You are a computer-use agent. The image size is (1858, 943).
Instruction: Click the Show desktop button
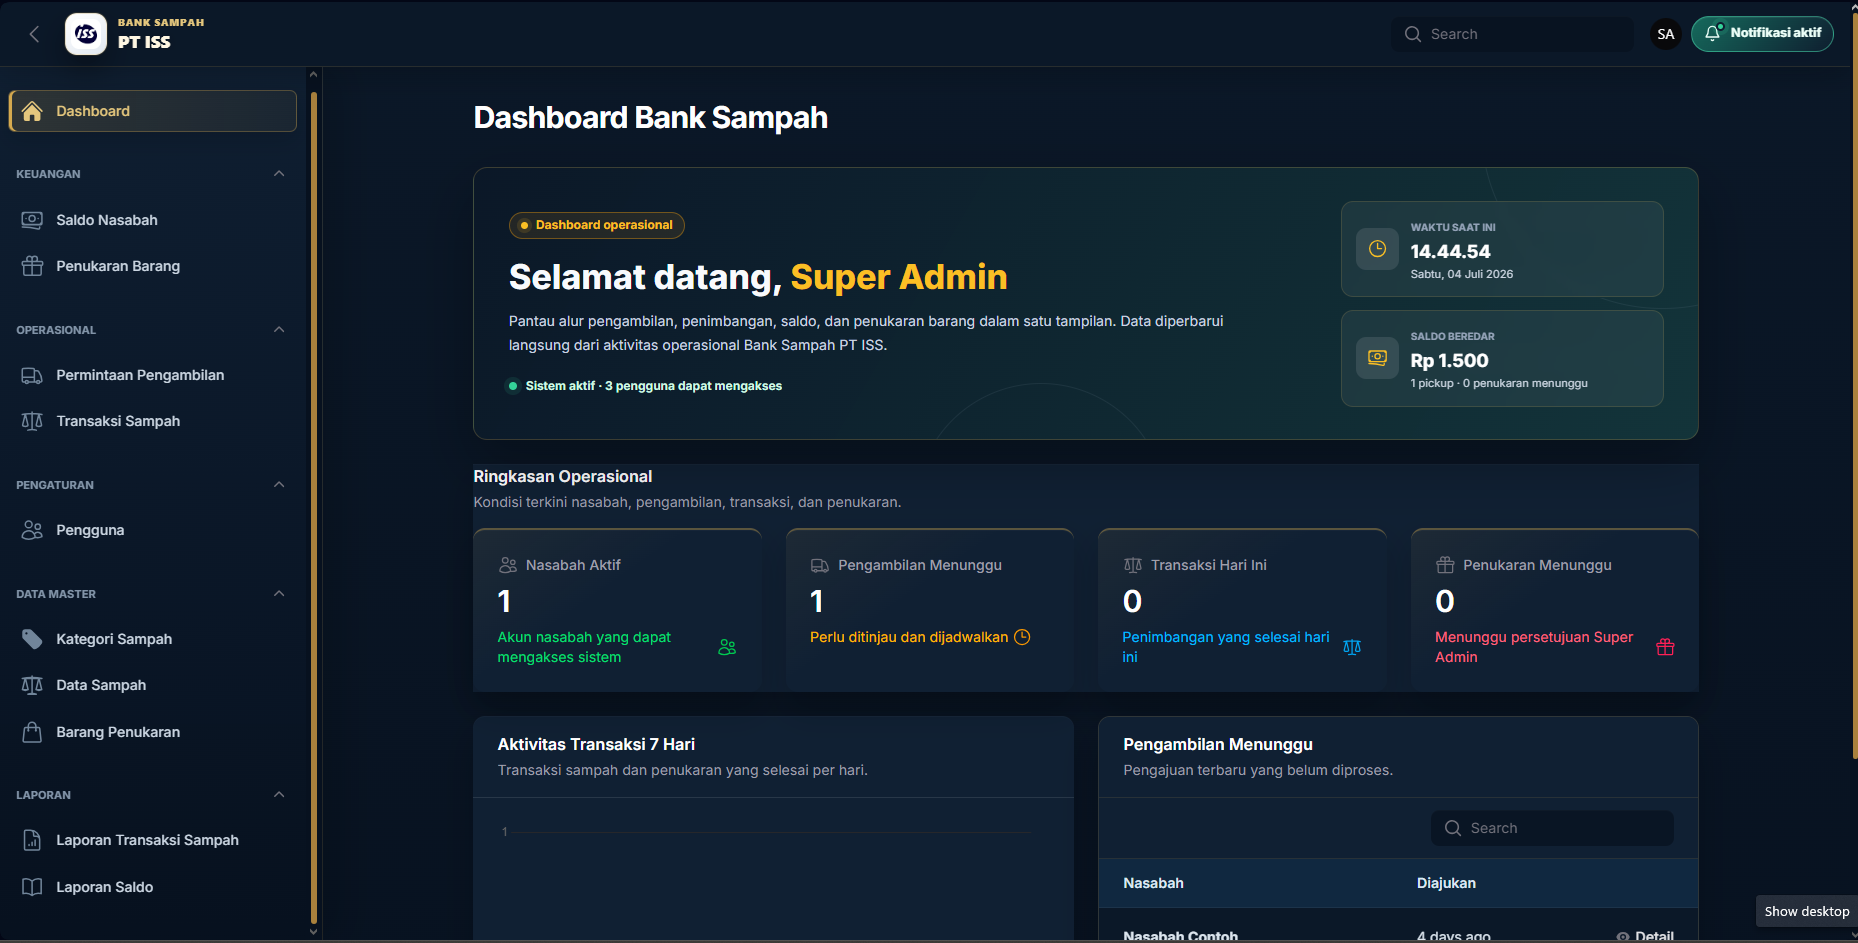coord(1807,911)
